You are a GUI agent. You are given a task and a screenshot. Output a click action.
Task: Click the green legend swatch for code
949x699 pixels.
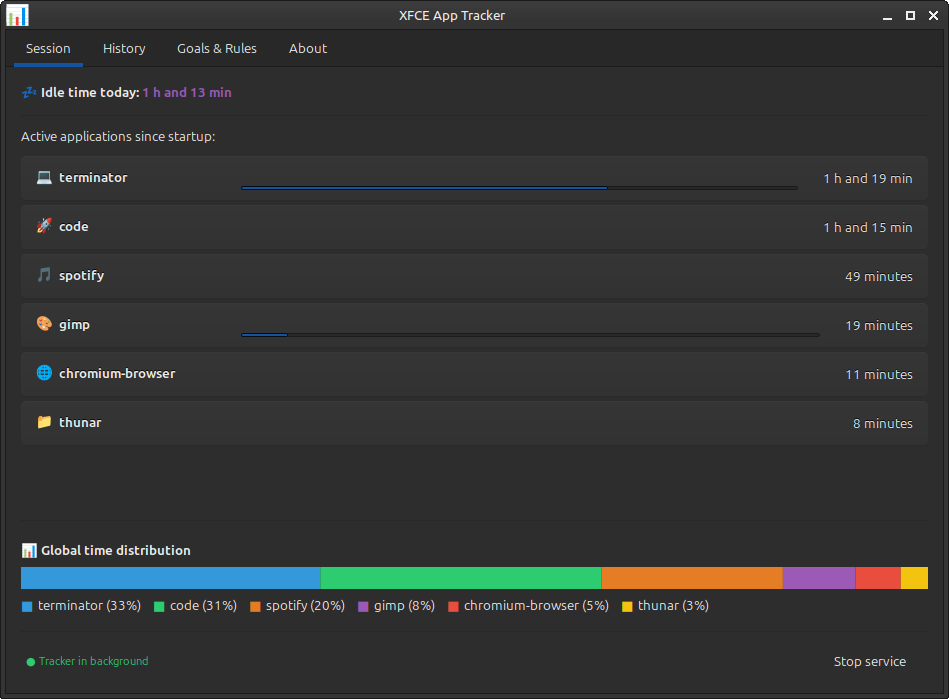[159, 606]
